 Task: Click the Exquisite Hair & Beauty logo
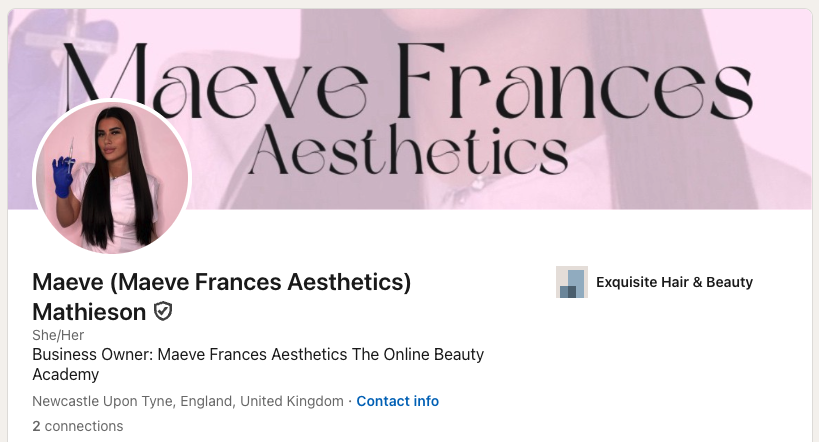coord(571,282)
